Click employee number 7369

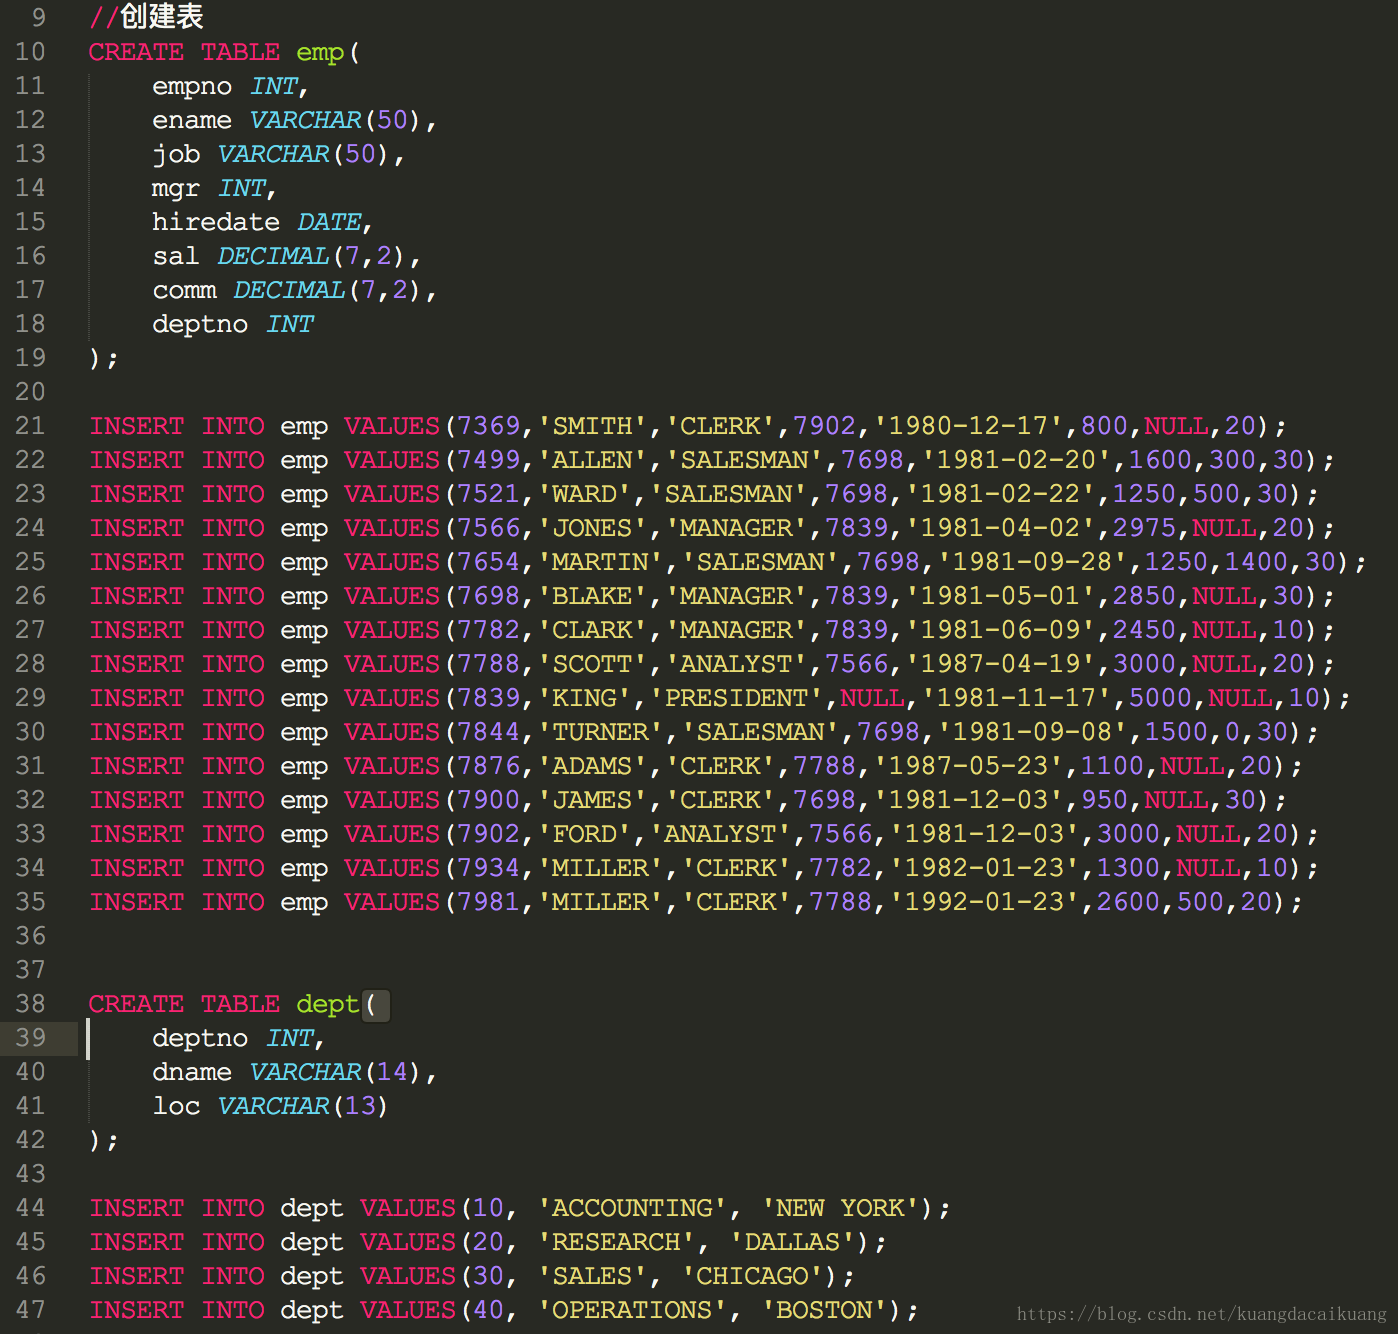pyautogui.click(x=489, y=427)
